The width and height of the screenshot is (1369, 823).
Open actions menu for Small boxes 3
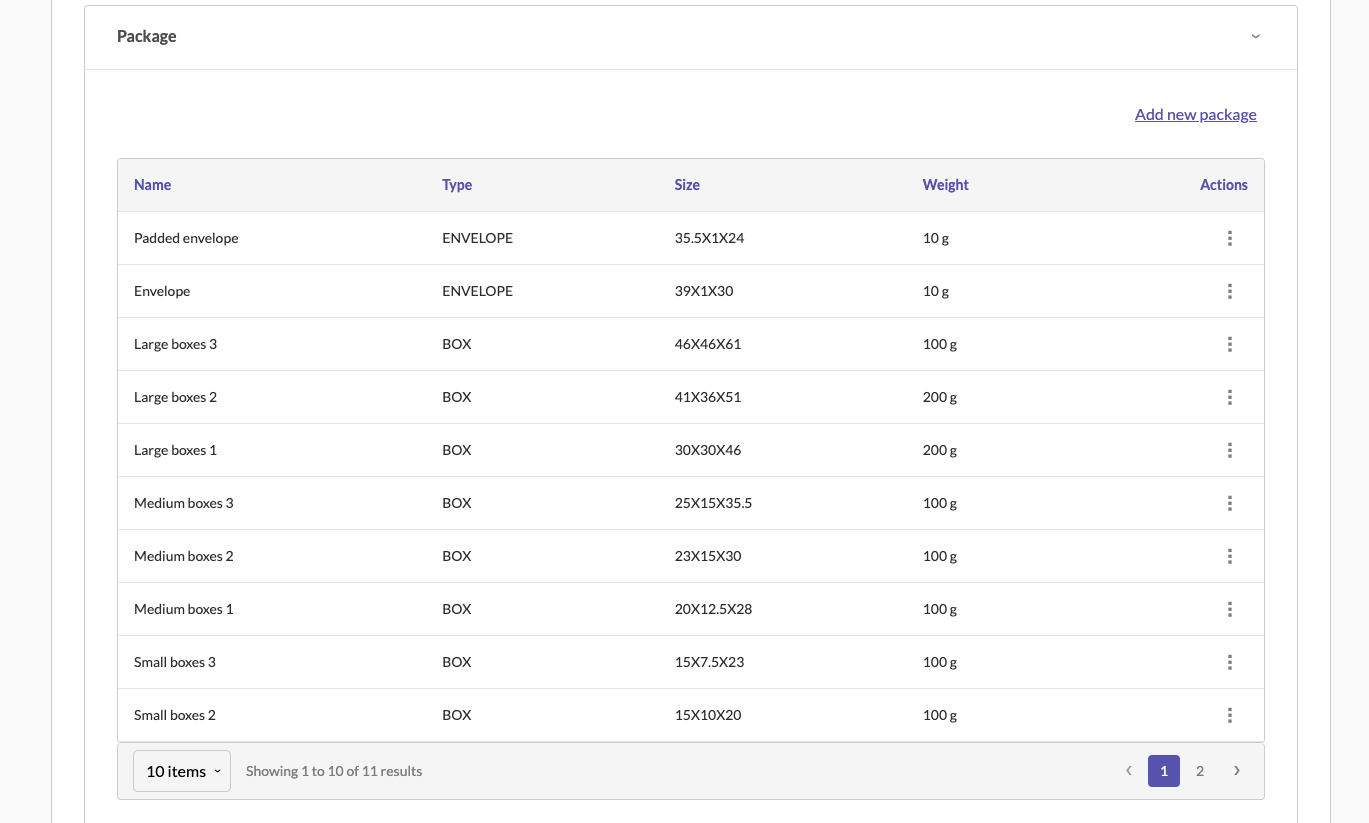point(1229,662)
